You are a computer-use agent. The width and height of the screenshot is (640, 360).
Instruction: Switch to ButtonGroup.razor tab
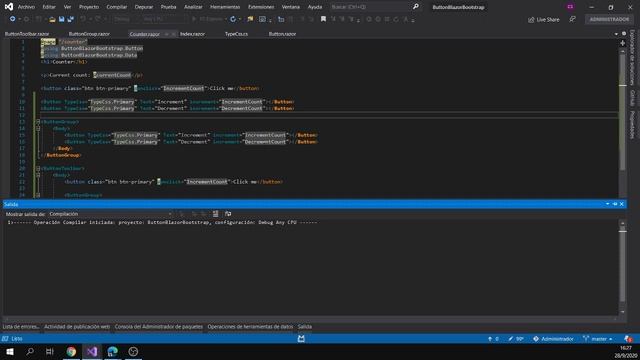click(89, 34)
